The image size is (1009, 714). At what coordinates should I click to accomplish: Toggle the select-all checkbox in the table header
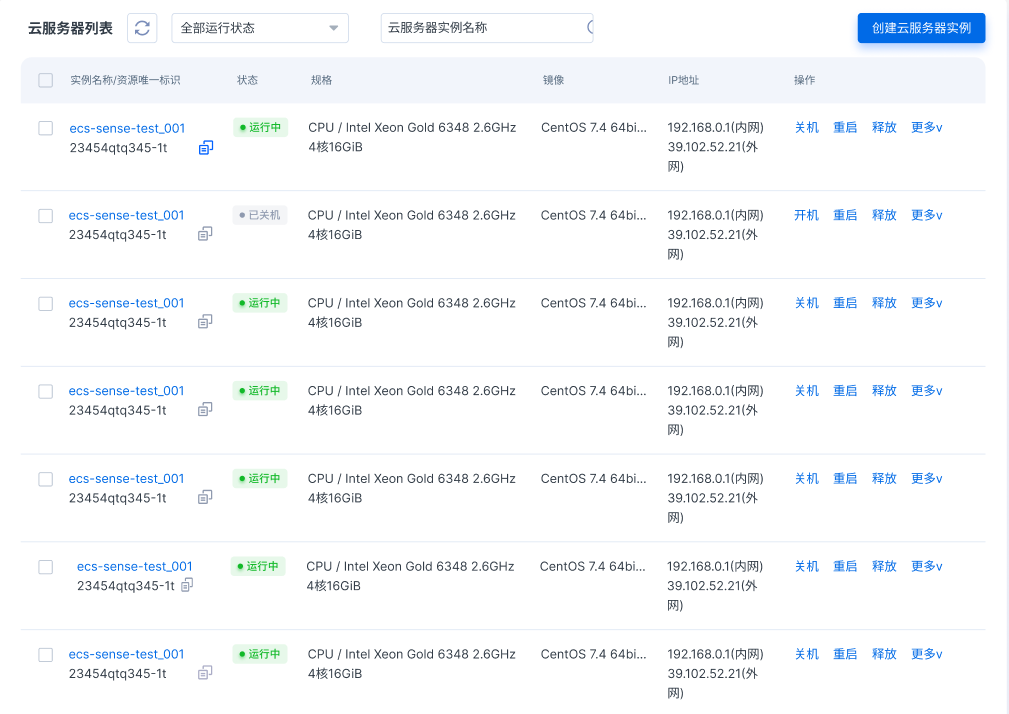coord(46,80)
